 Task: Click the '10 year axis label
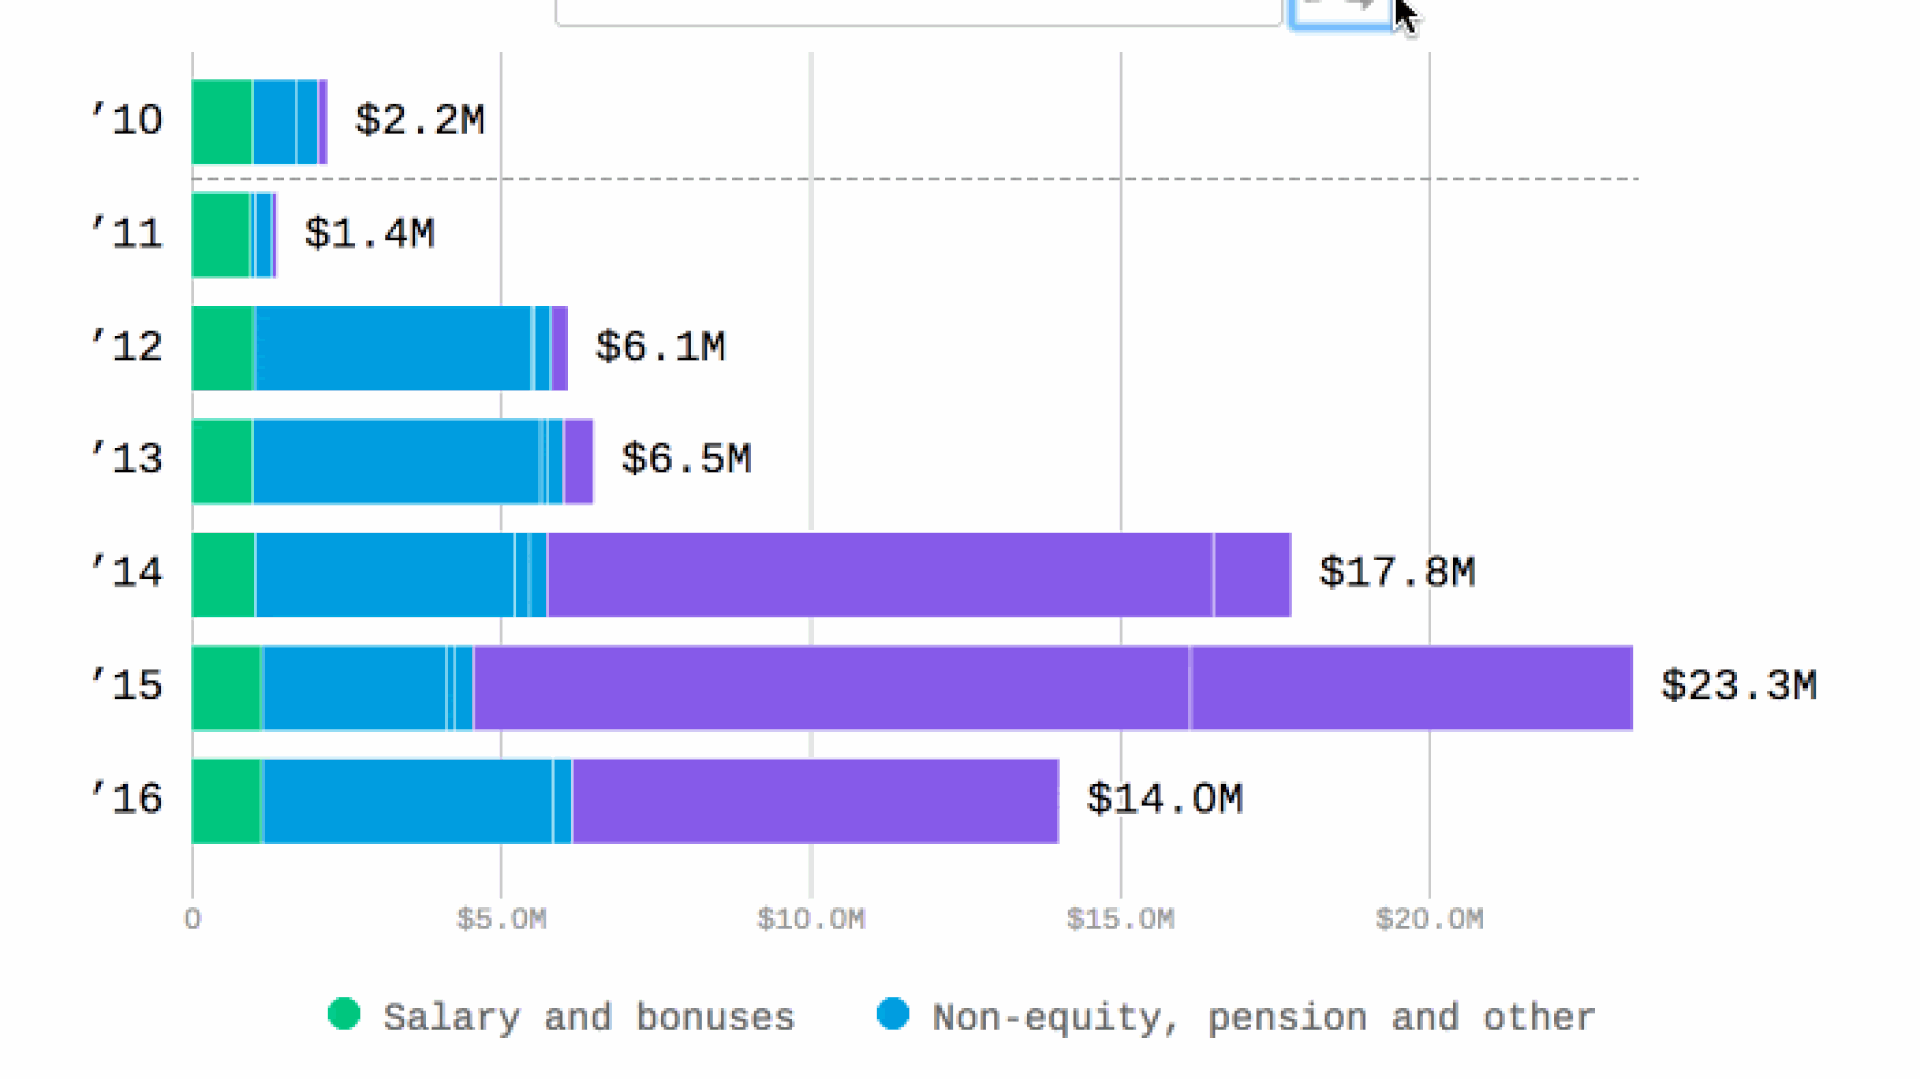pyautogui.click(x=127, y=120)
